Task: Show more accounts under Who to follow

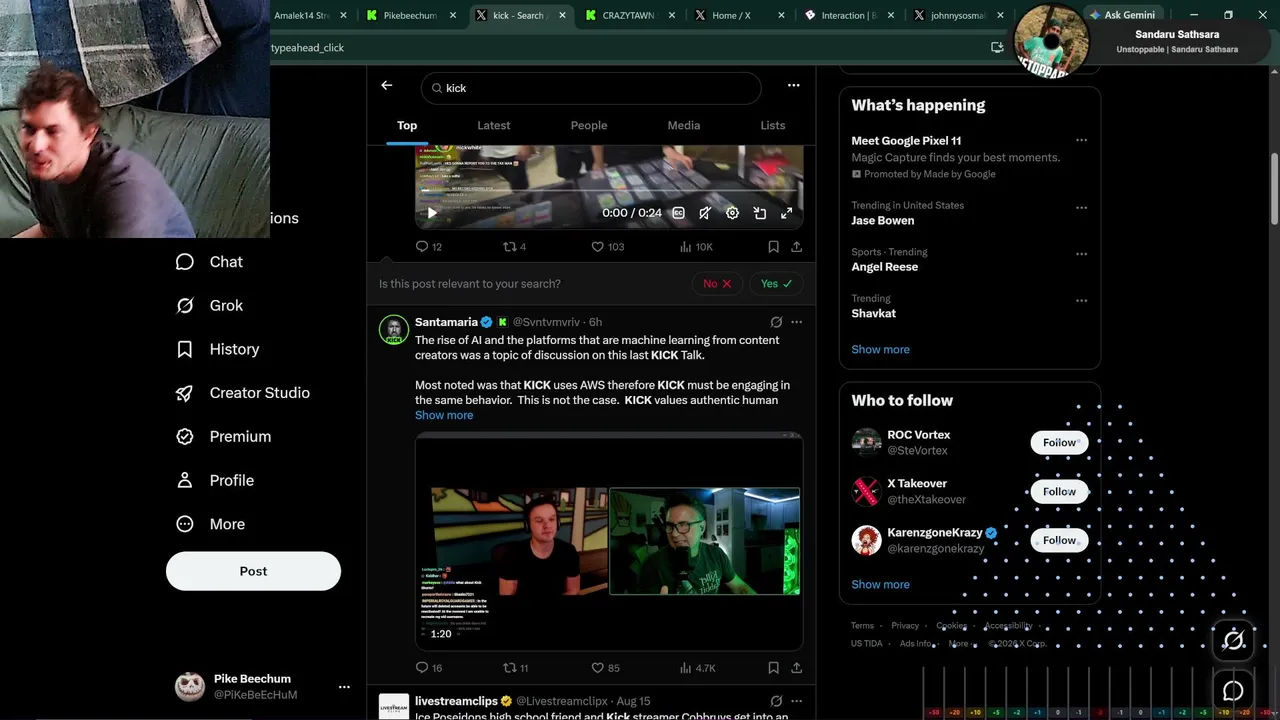Action: pyautogui.click(x=880, y=585)
